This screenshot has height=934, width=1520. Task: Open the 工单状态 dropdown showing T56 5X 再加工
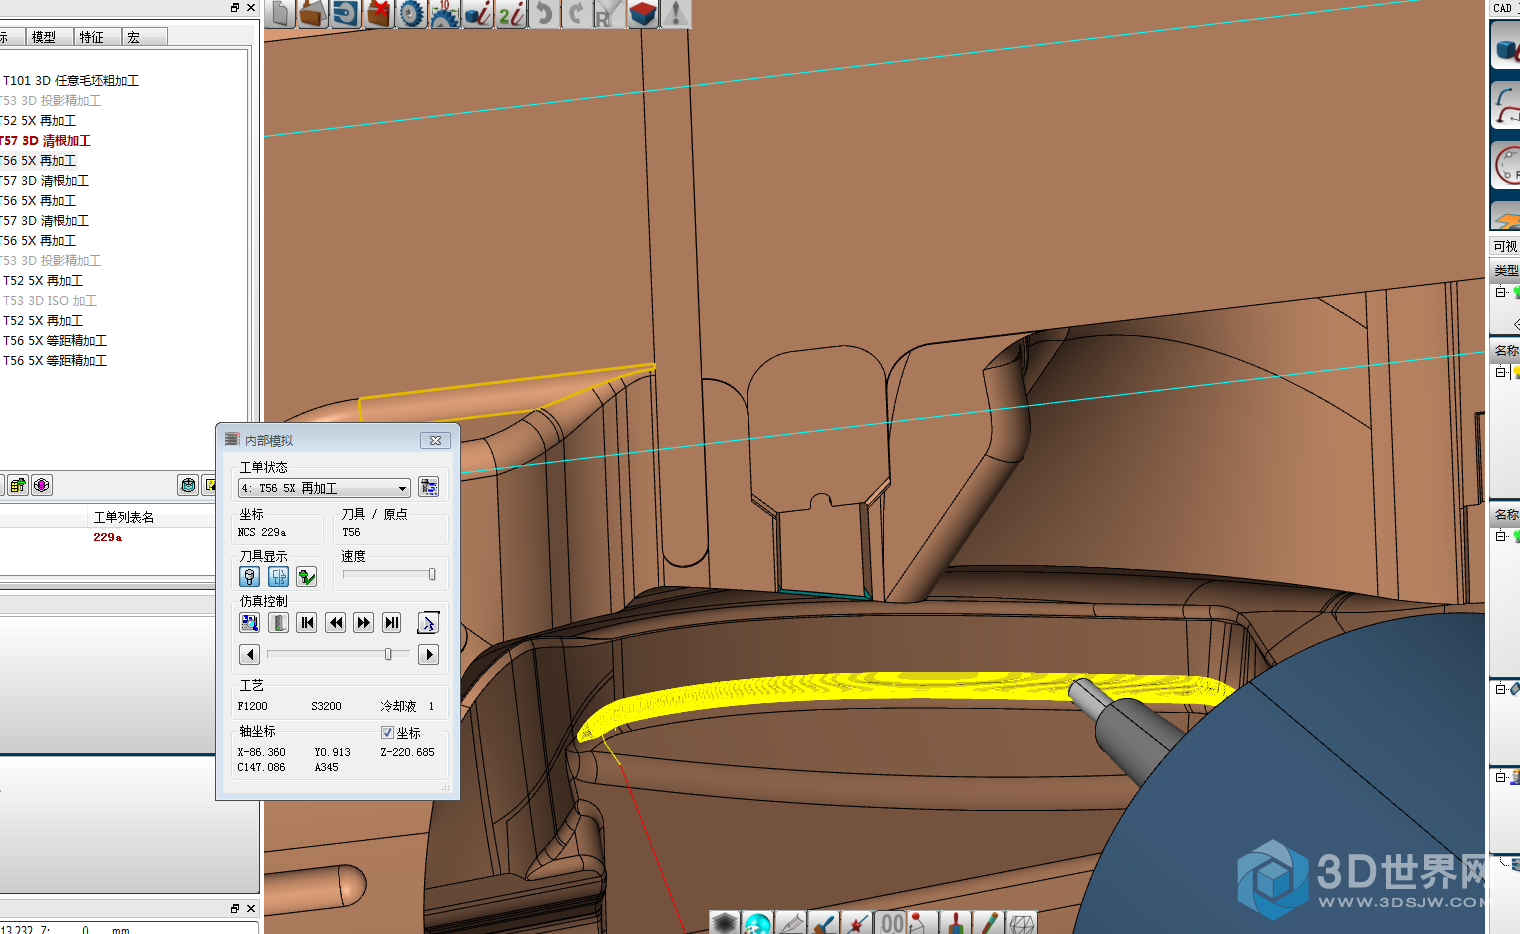coord(324,488)
